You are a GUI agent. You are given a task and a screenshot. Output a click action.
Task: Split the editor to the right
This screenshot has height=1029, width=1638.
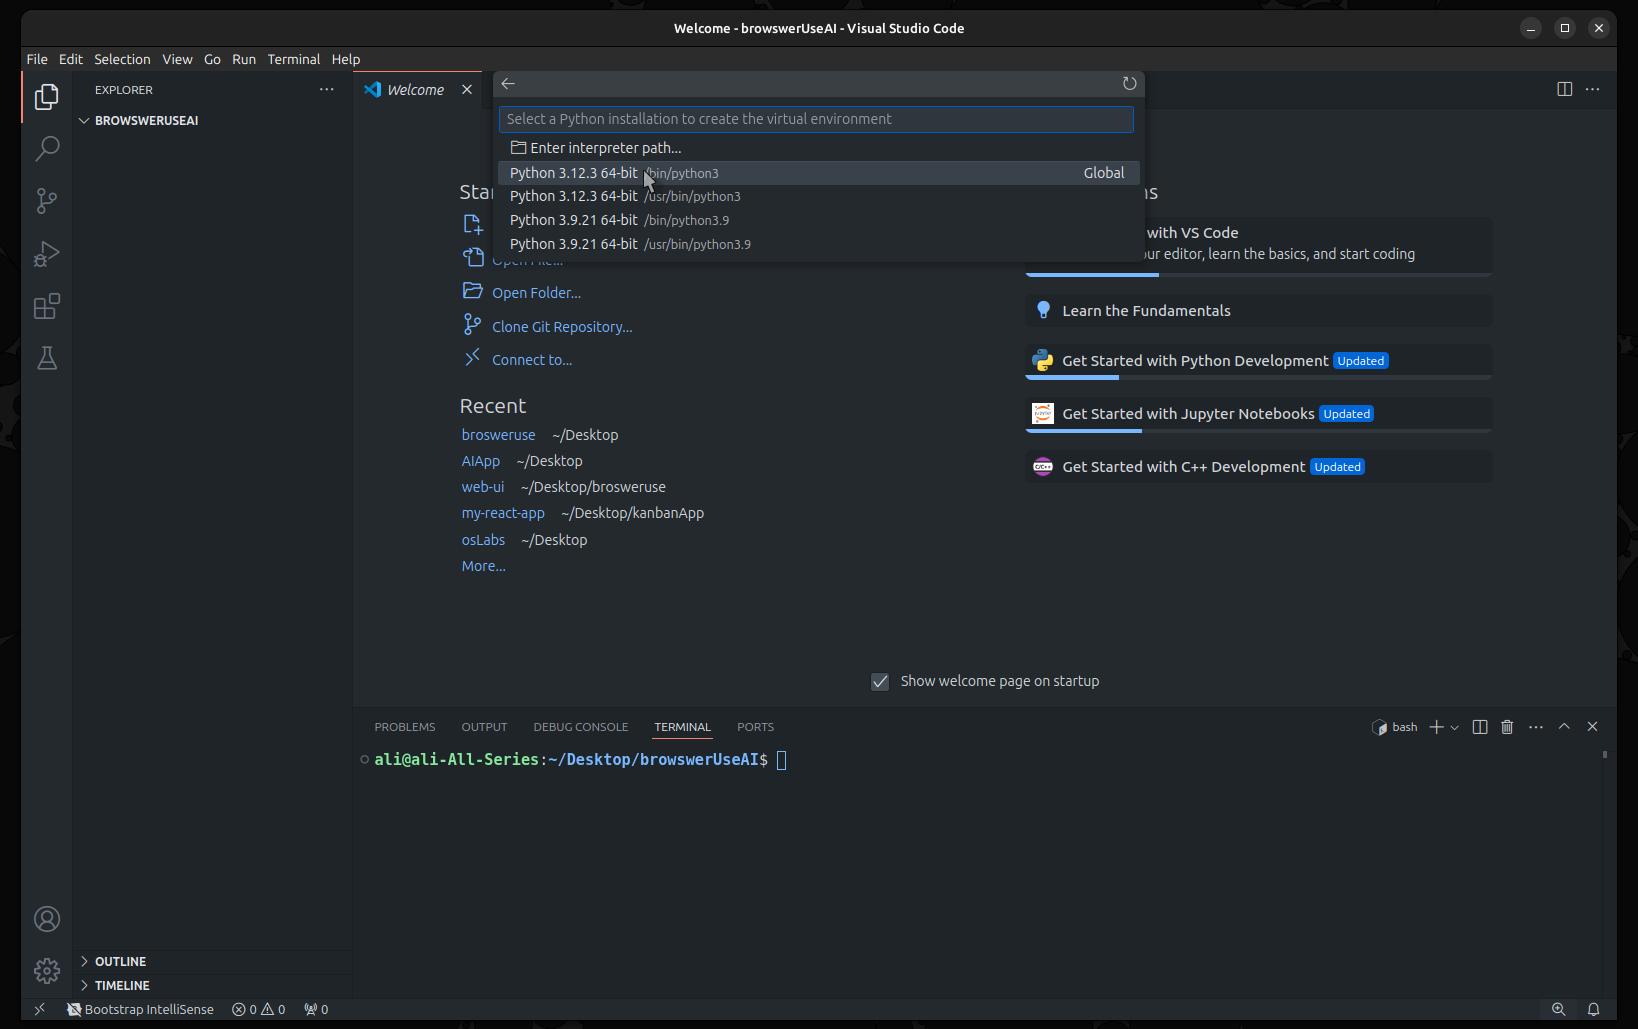(1564, 89)
